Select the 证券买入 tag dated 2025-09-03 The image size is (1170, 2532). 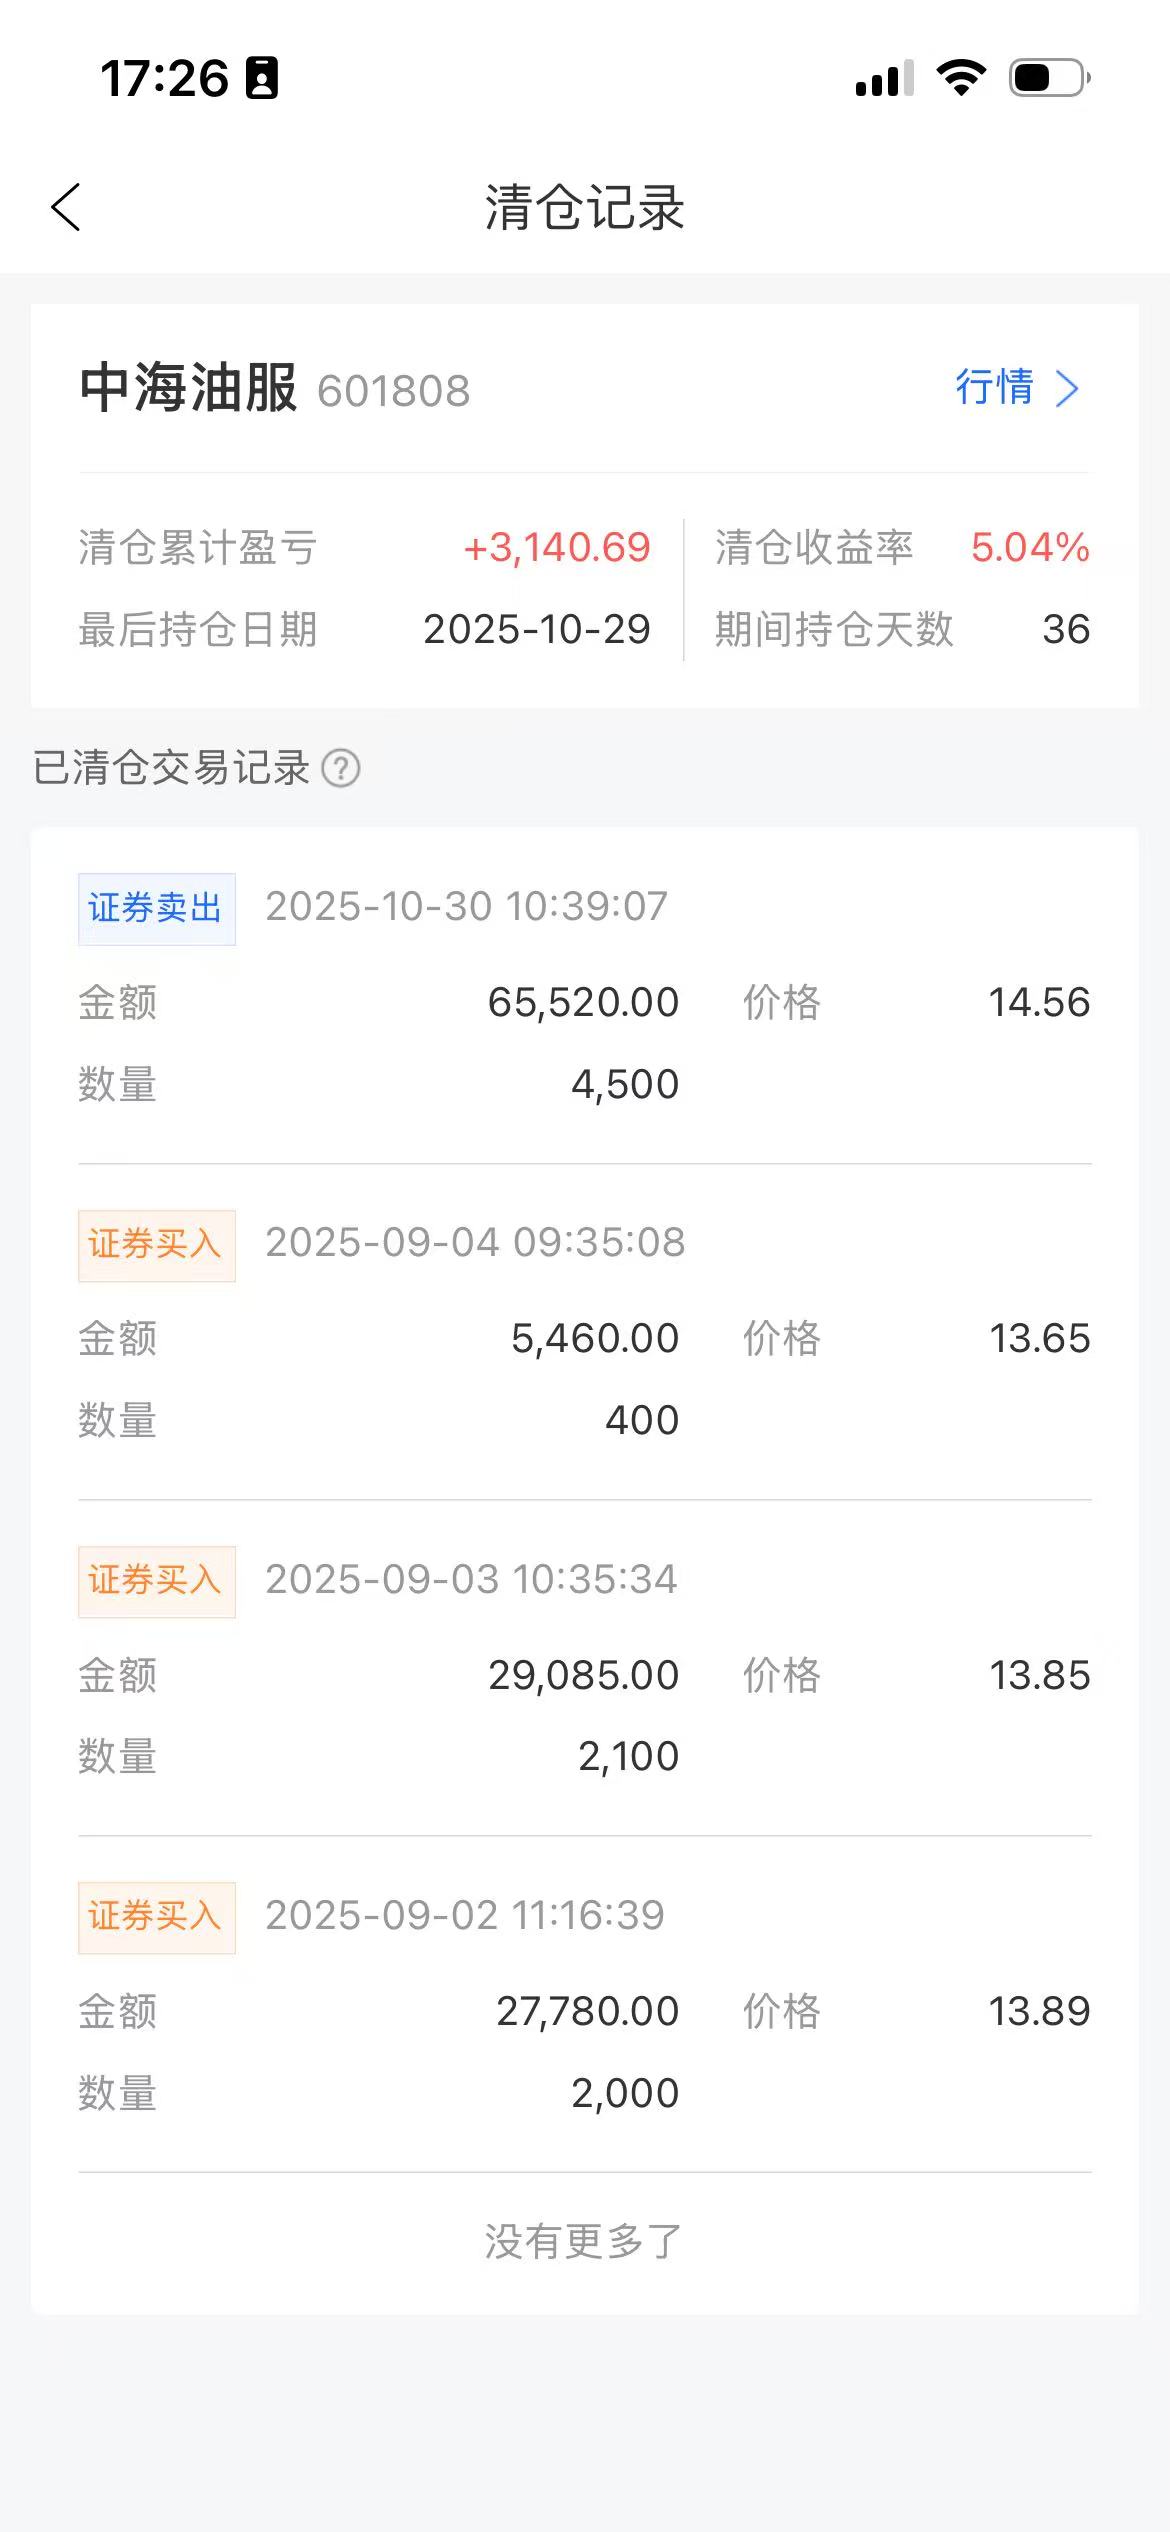[x=156, y=1581]
